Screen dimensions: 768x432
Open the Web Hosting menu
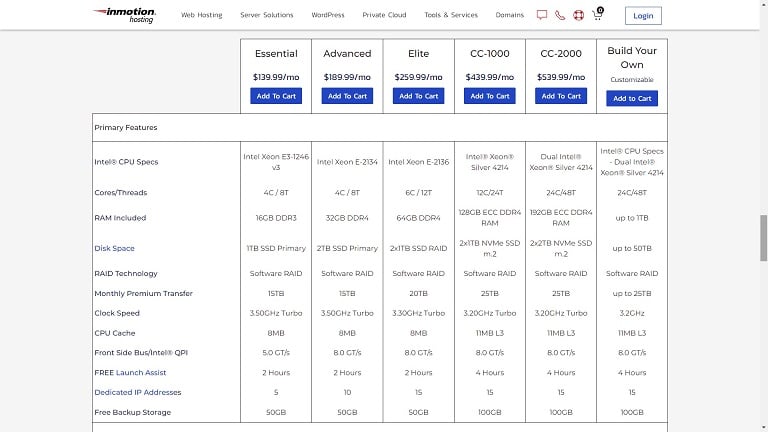pyautogui.click(x=201, y=15)
